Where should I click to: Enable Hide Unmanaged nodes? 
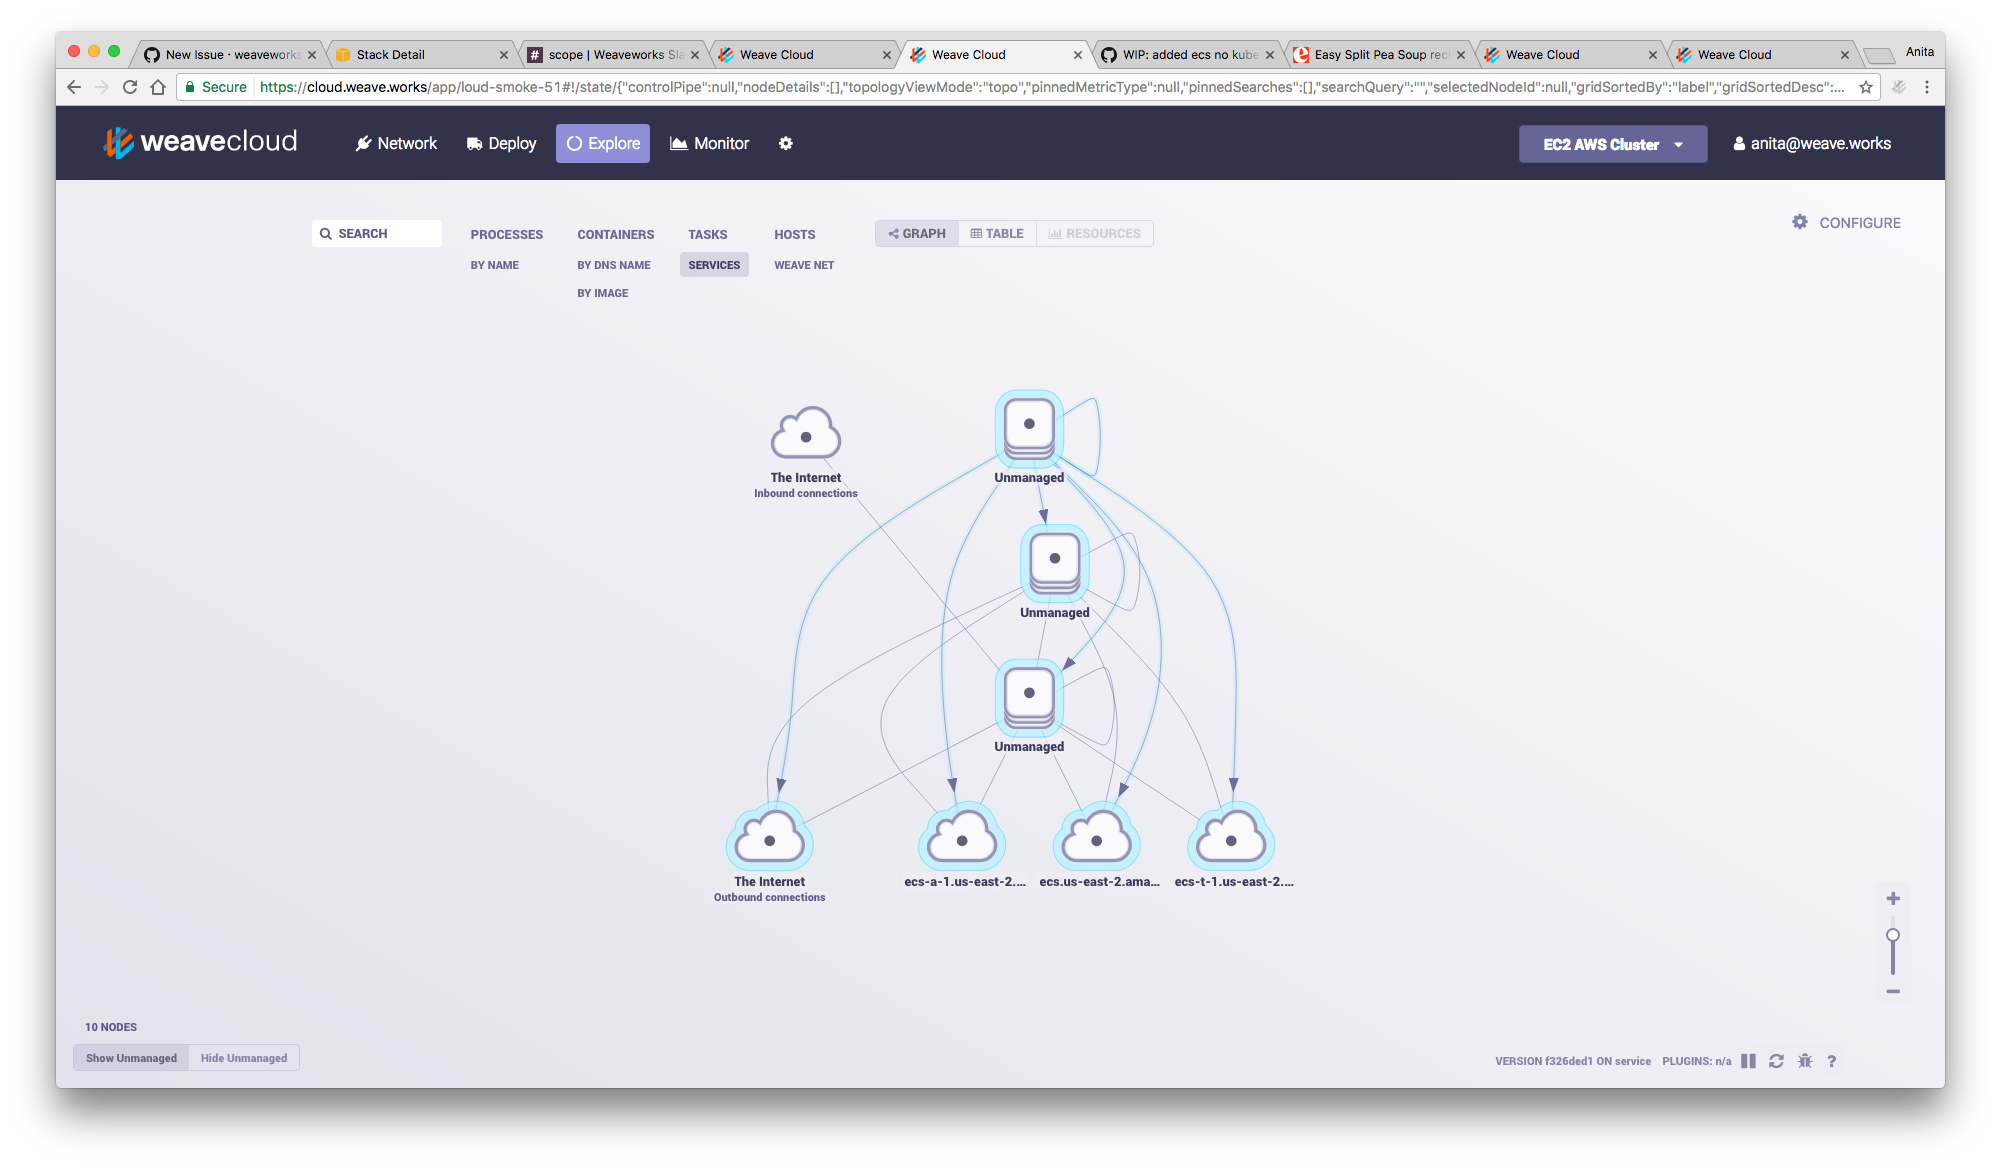(x=243, y=1057)
